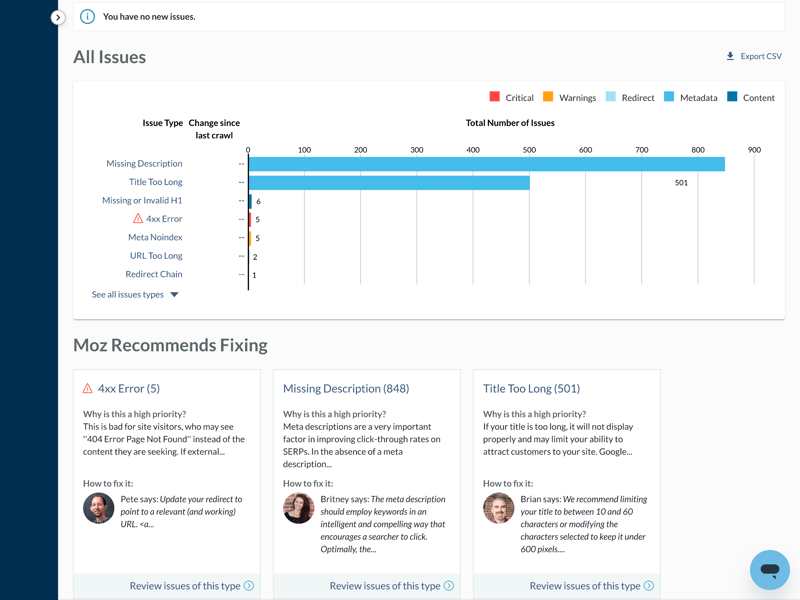Click the Export CSV download icon

click(730, 57)
